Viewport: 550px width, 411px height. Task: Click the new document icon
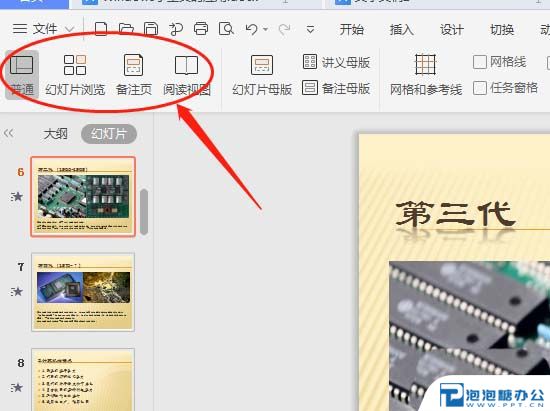(x=101, y=29)
